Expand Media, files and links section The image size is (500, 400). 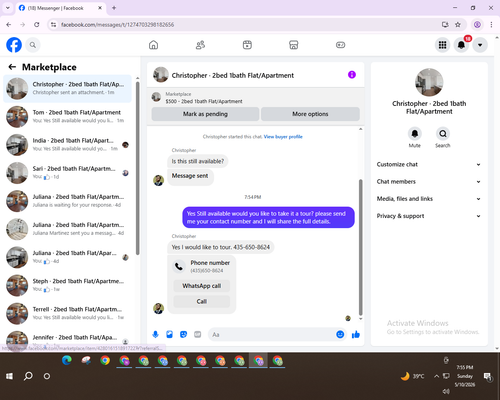429,199
